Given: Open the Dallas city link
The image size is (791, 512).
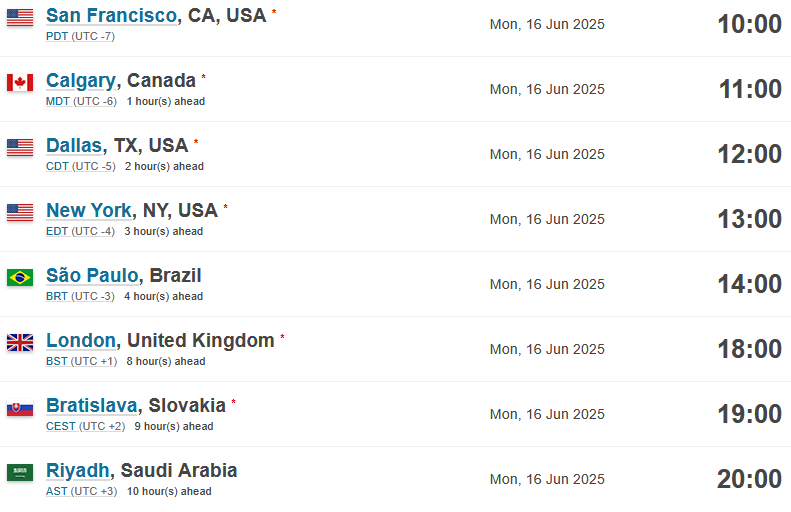Looking at the screenshot, I should (74, 145).
